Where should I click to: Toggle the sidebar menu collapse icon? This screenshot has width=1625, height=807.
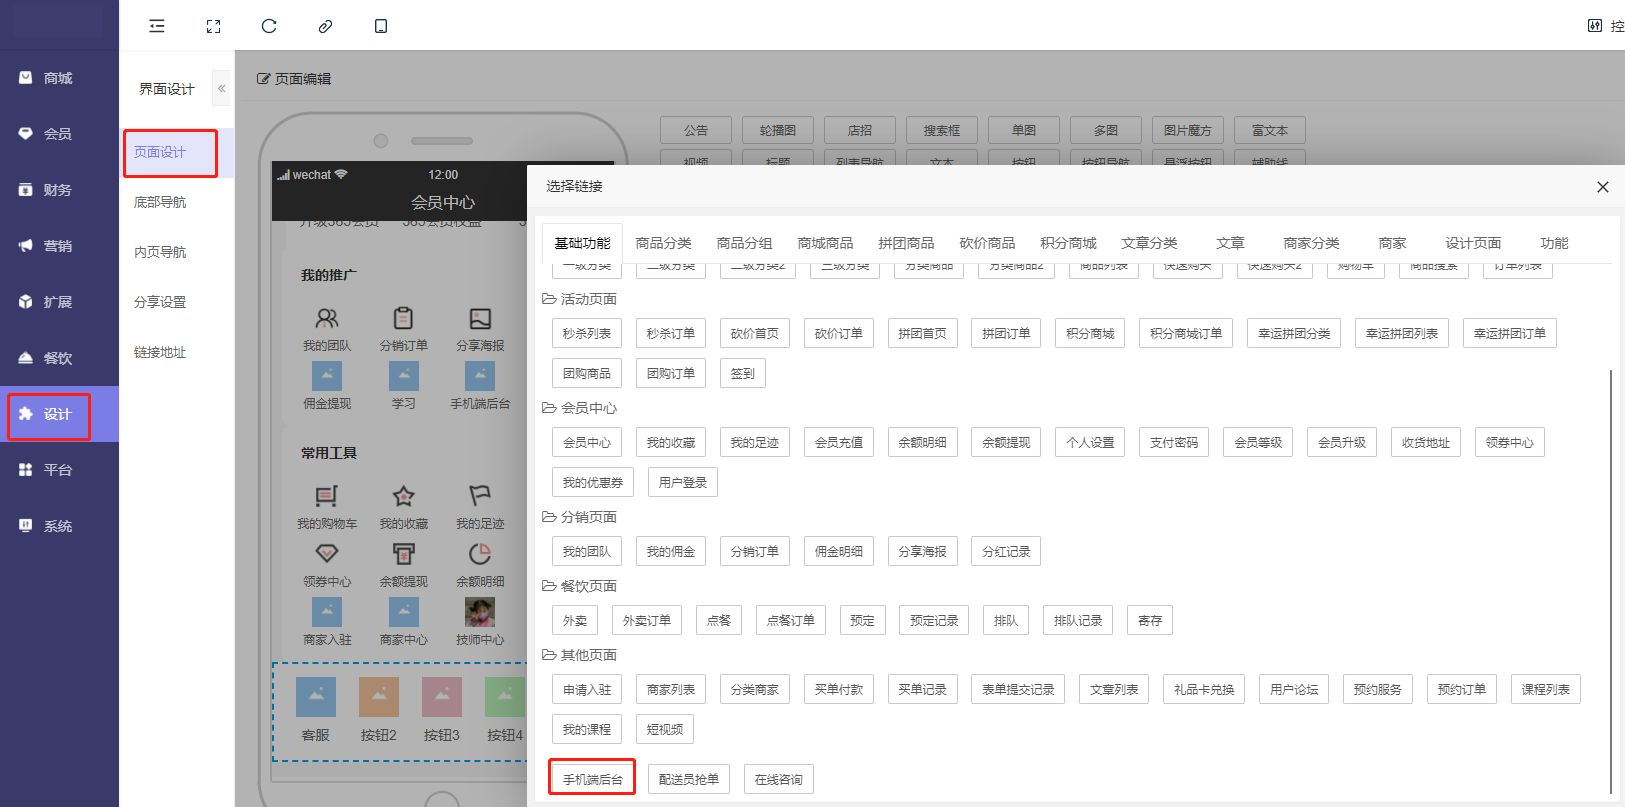click(x=157, y=26)
